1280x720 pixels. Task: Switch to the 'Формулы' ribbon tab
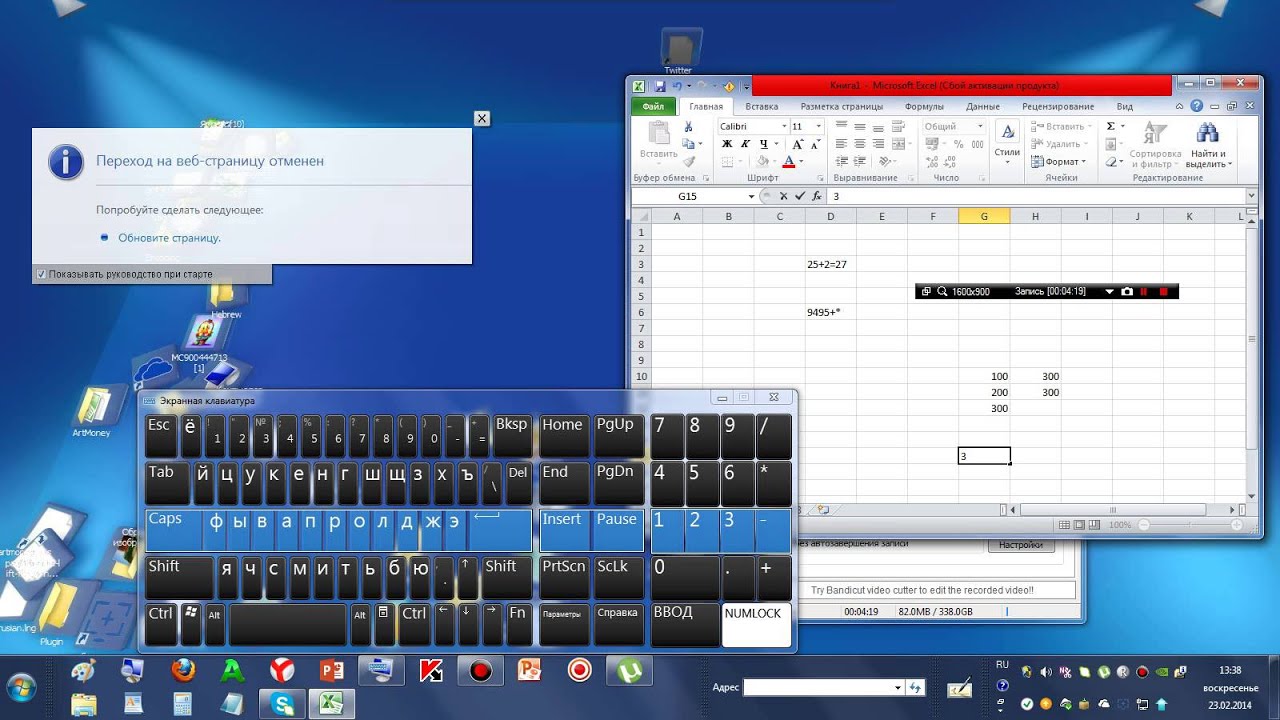click(924, 106)
